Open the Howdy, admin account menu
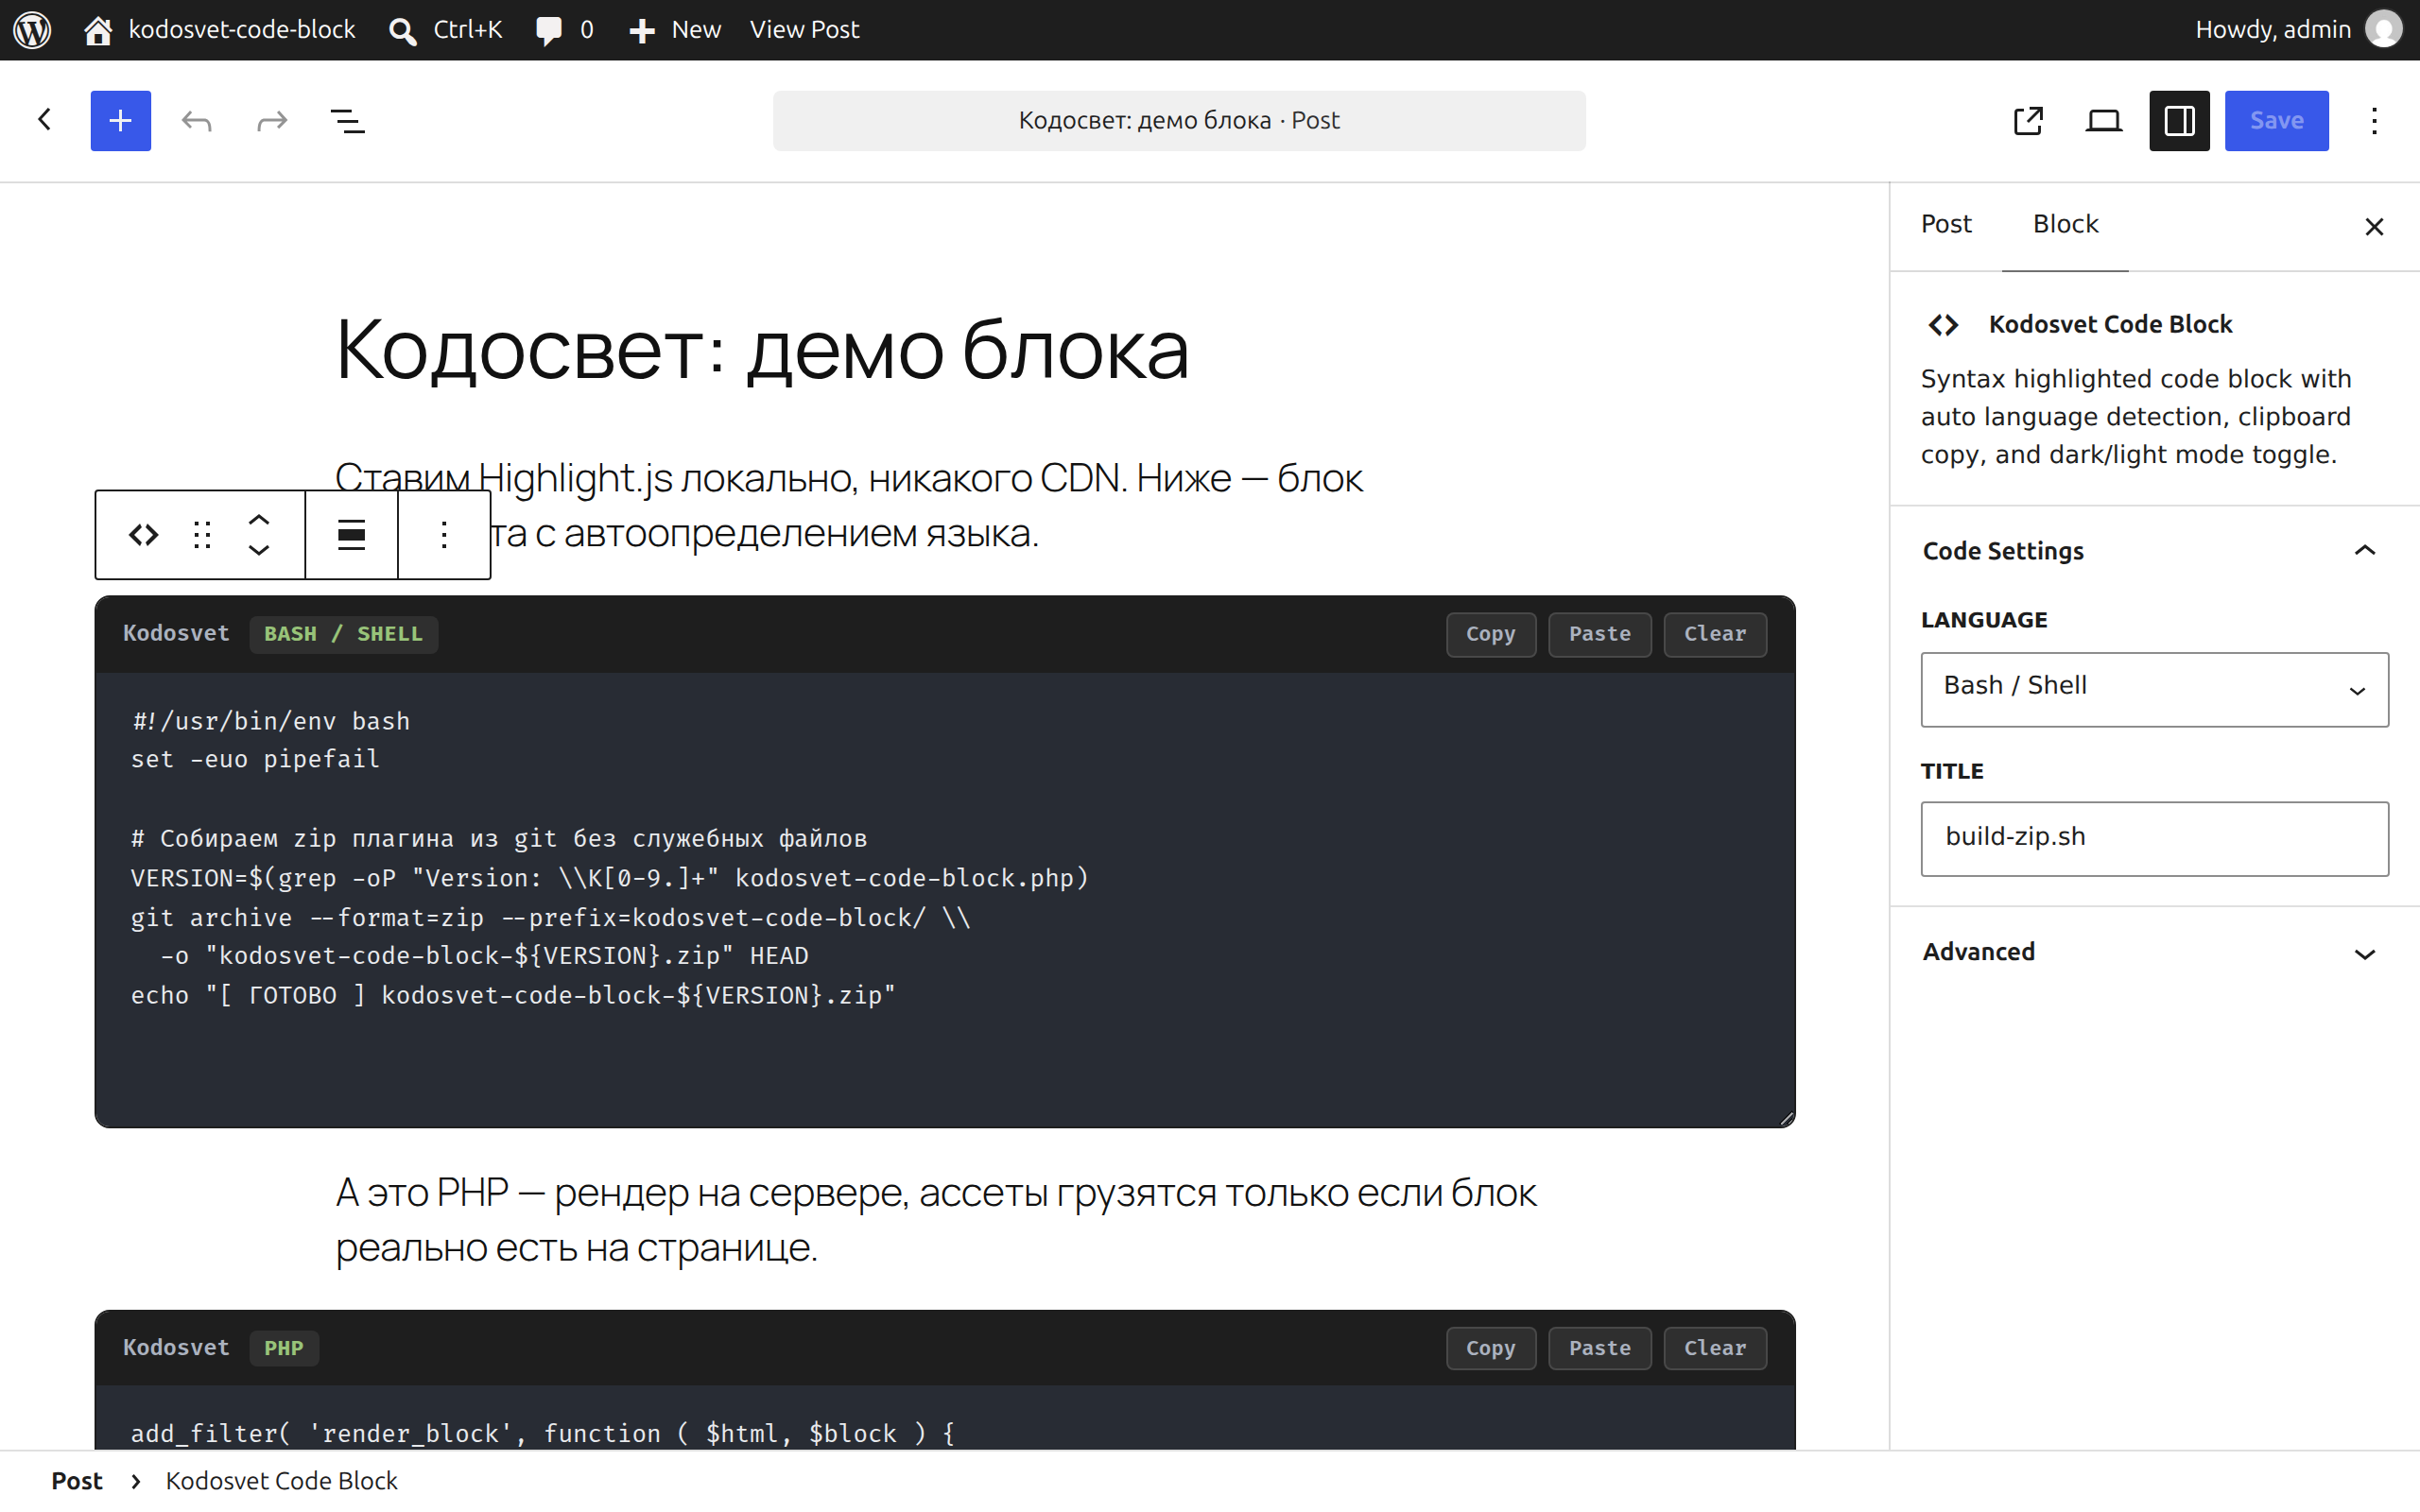 pos(2297,30)
